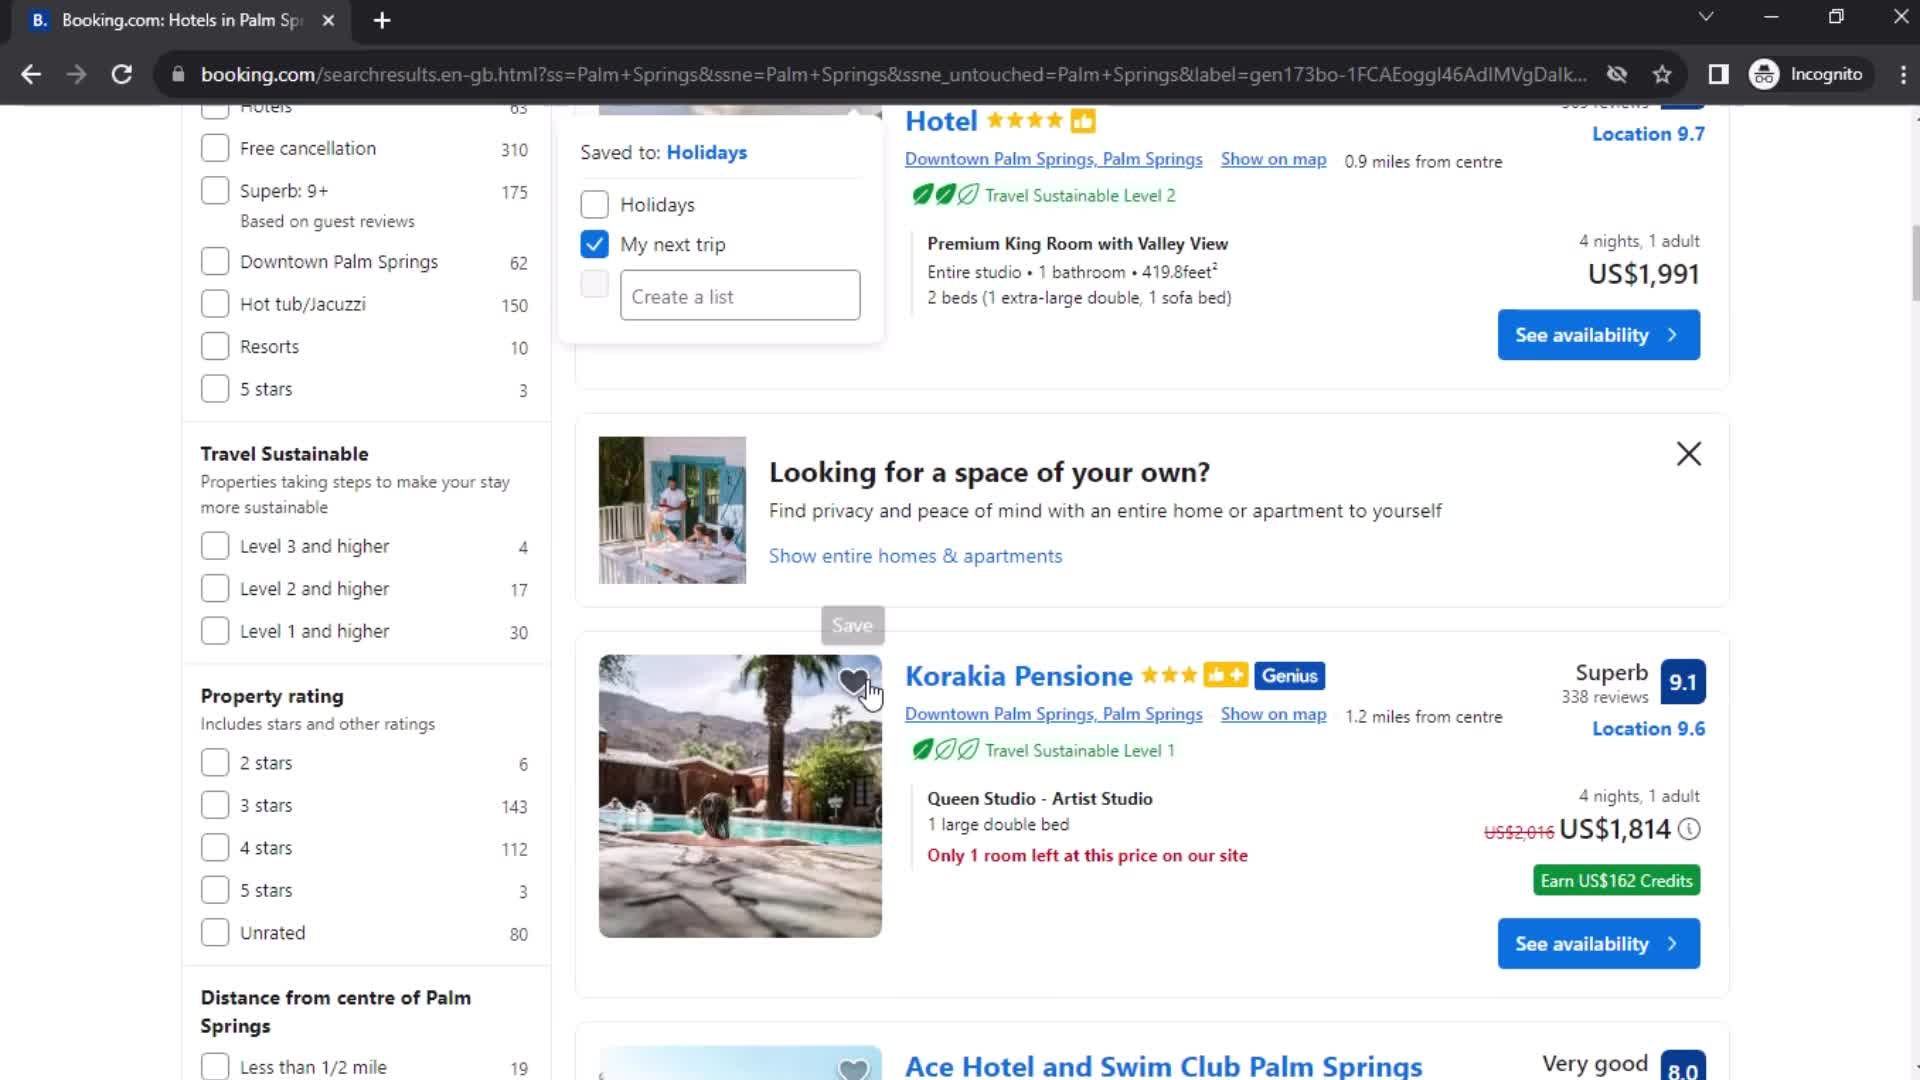Click Korakia's Downtown Palm Springs location link
Image resolution: width=1920 pixels, height=1080 pixels.
(1053, 714)
